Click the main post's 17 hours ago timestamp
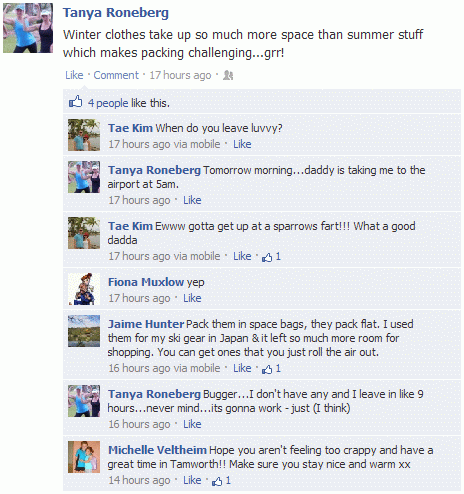The height and width of the screenshot is (494, 464). (180, 75)
